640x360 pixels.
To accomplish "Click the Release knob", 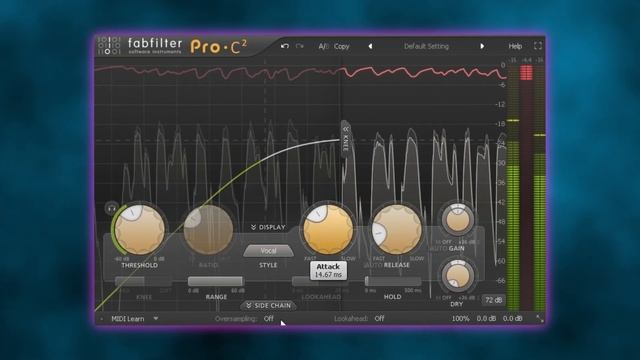I will (x=397, y=230).
